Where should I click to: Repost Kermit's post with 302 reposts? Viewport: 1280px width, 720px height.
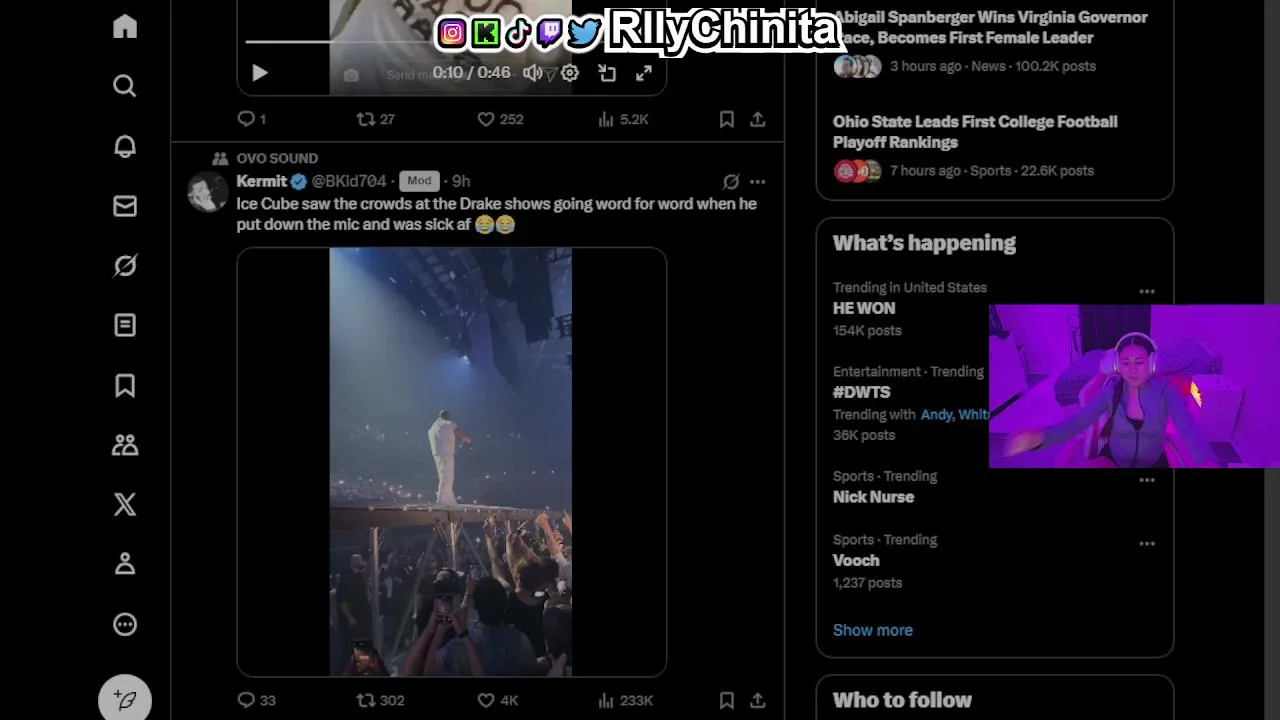point(366,700)
